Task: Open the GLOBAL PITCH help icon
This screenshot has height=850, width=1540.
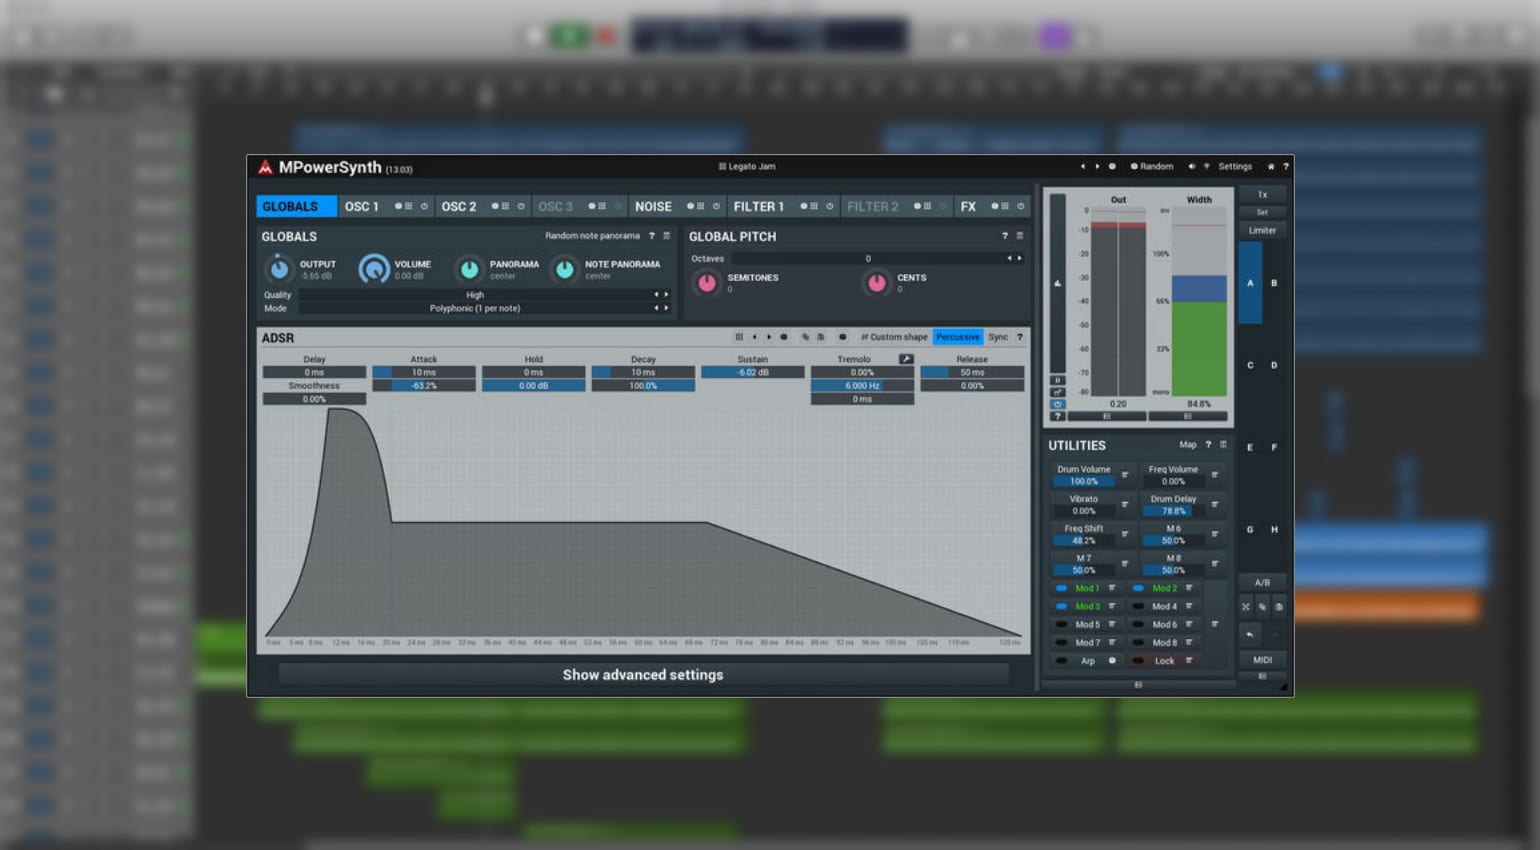Action: point(1004,236)
